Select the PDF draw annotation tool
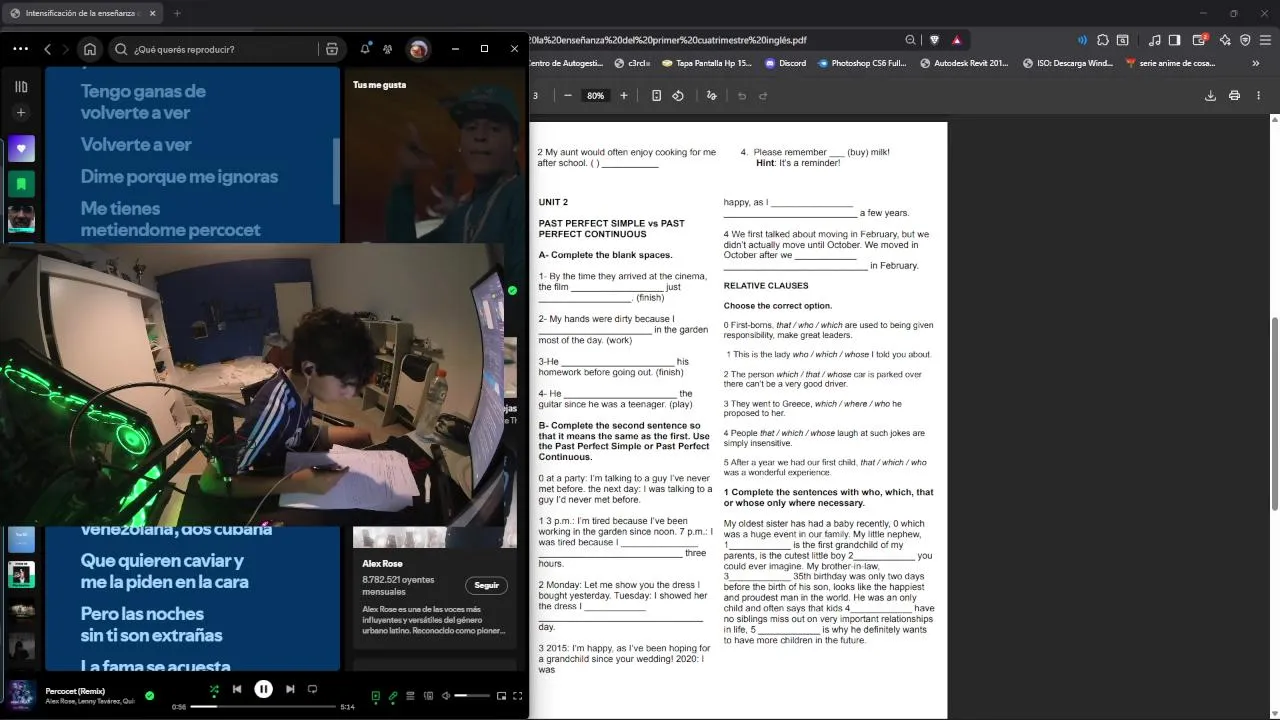This screenshot has width=1280, height=720. click(x=711, y=96)
